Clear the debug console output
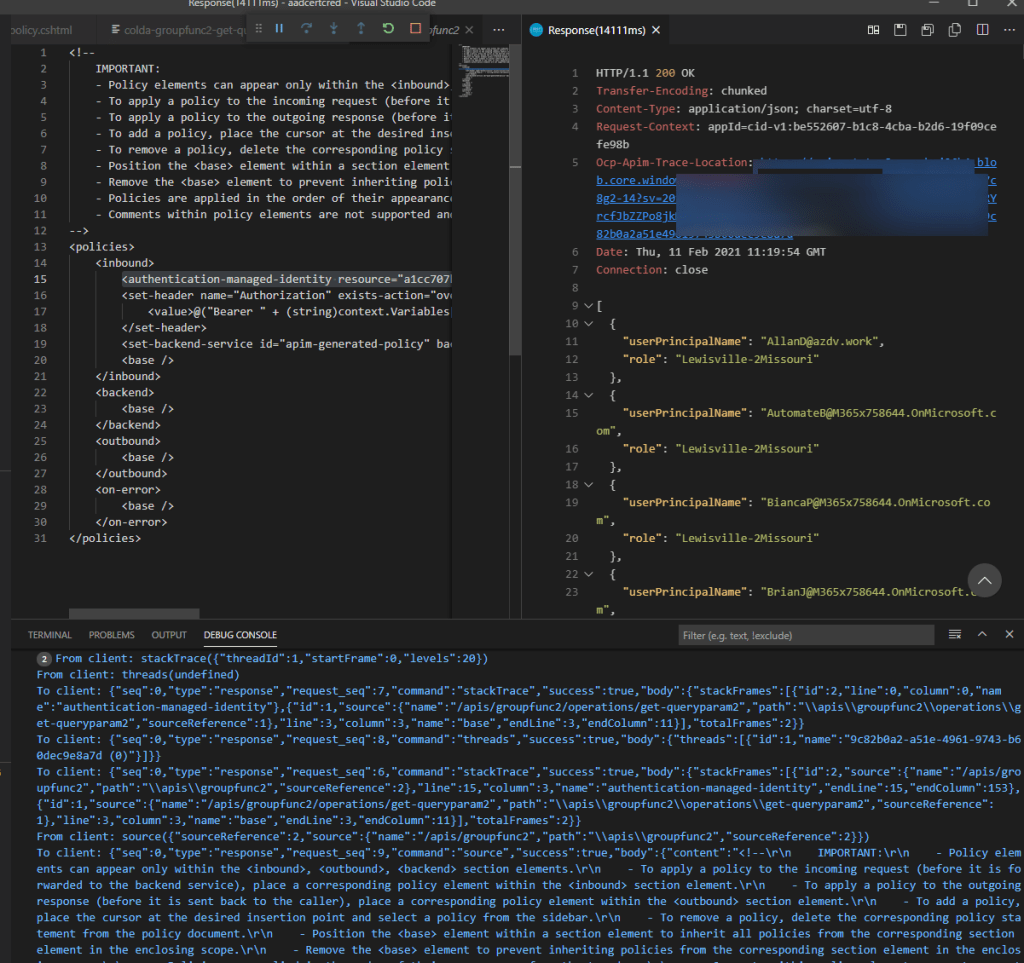The image size is (1024, 963). point(955,635)
